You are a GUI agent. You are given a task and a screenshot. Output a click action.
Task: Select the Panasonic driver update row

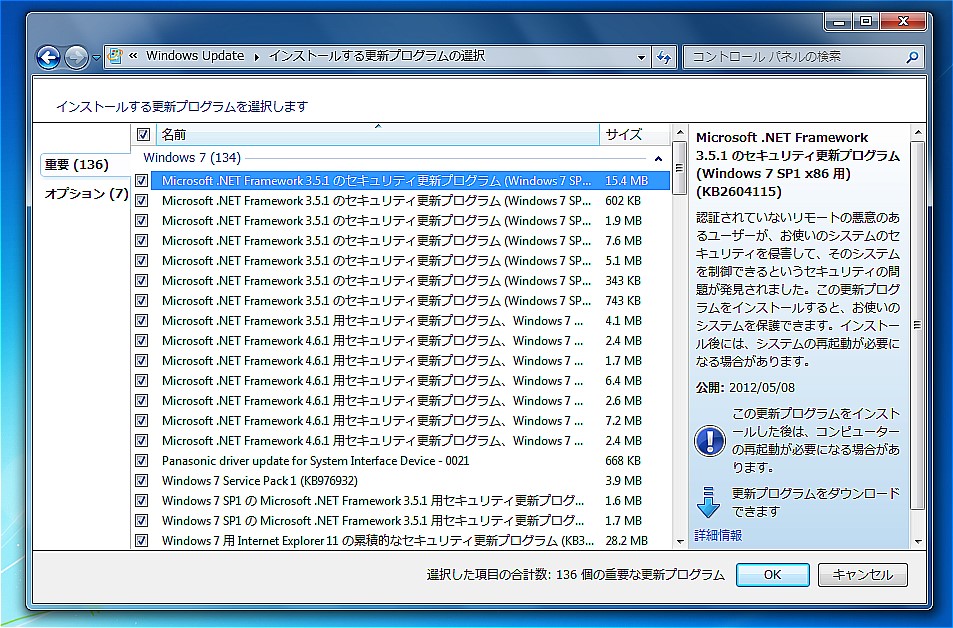[x=402, y=461]
